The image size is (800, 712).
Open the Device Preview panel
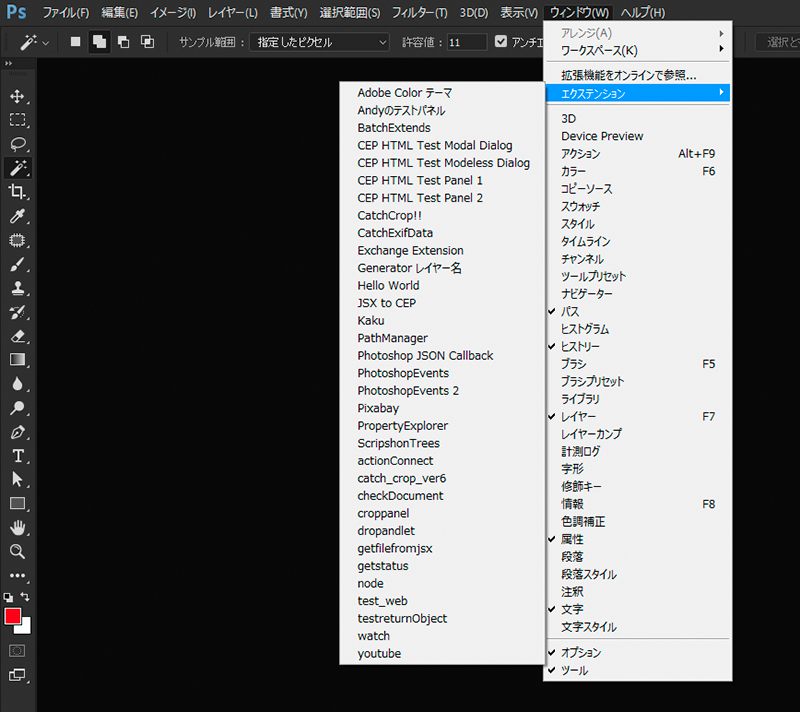(x=638, y=136)
